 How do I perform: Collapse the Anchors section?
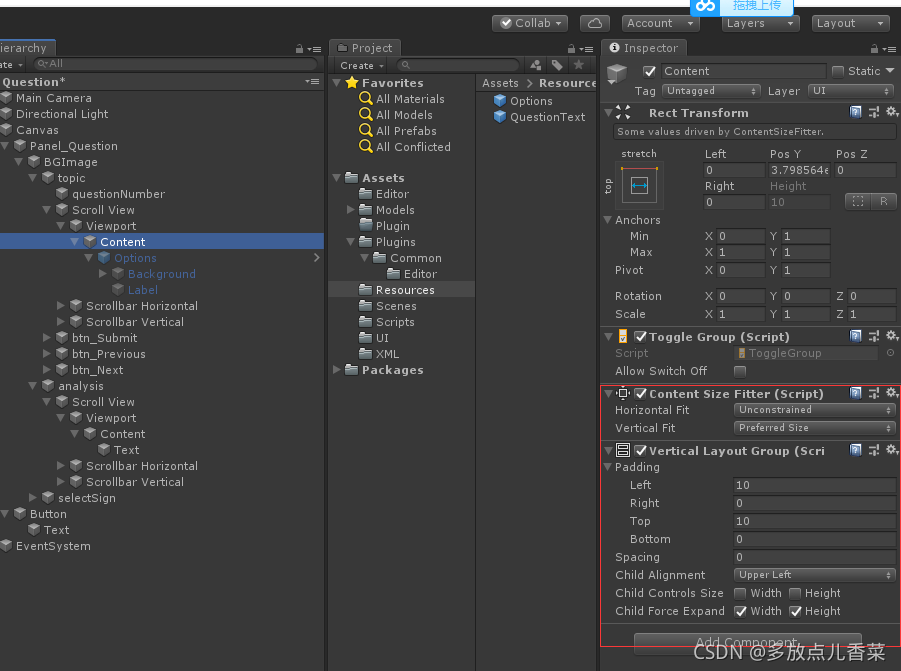tap(607, 219)
